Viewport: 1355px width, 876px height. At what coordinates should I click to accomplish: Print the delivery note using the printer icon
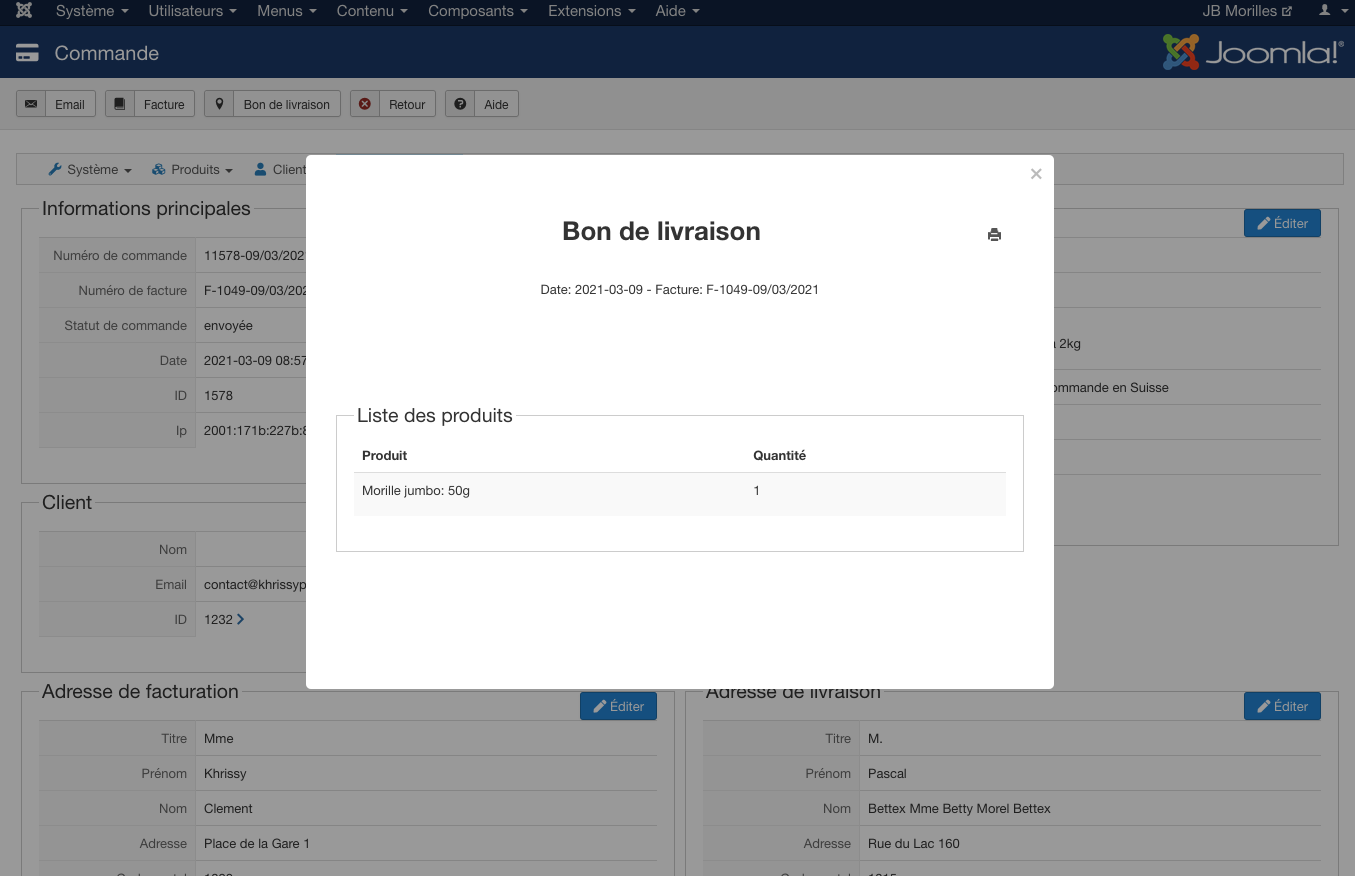tap(994, 235)
